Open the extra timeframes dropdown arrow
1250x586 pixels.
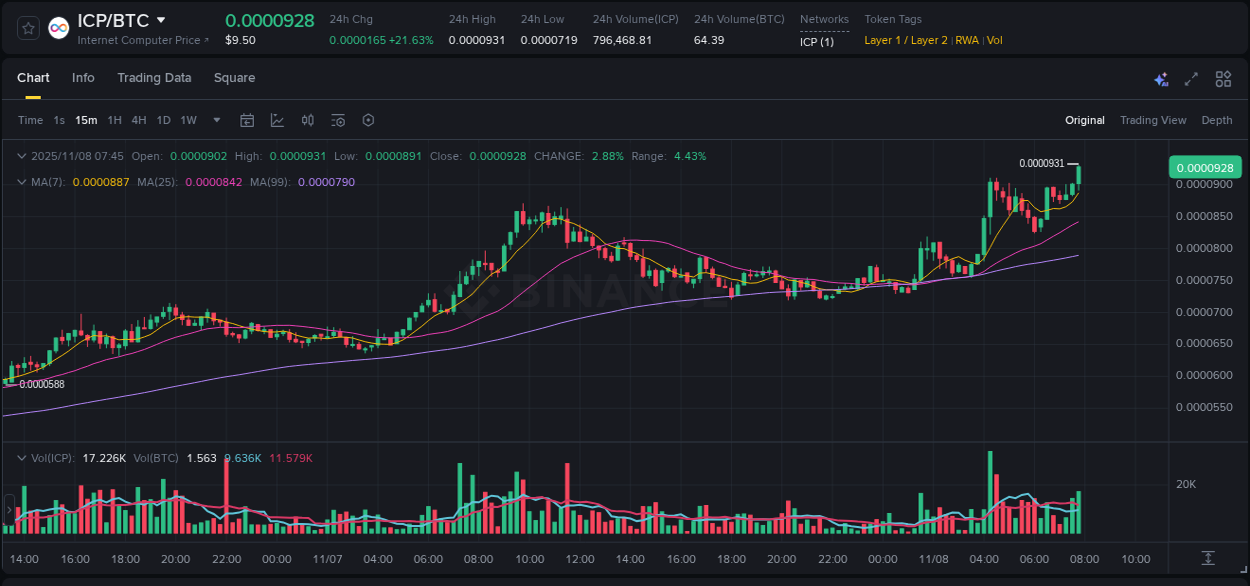[215, 119]
